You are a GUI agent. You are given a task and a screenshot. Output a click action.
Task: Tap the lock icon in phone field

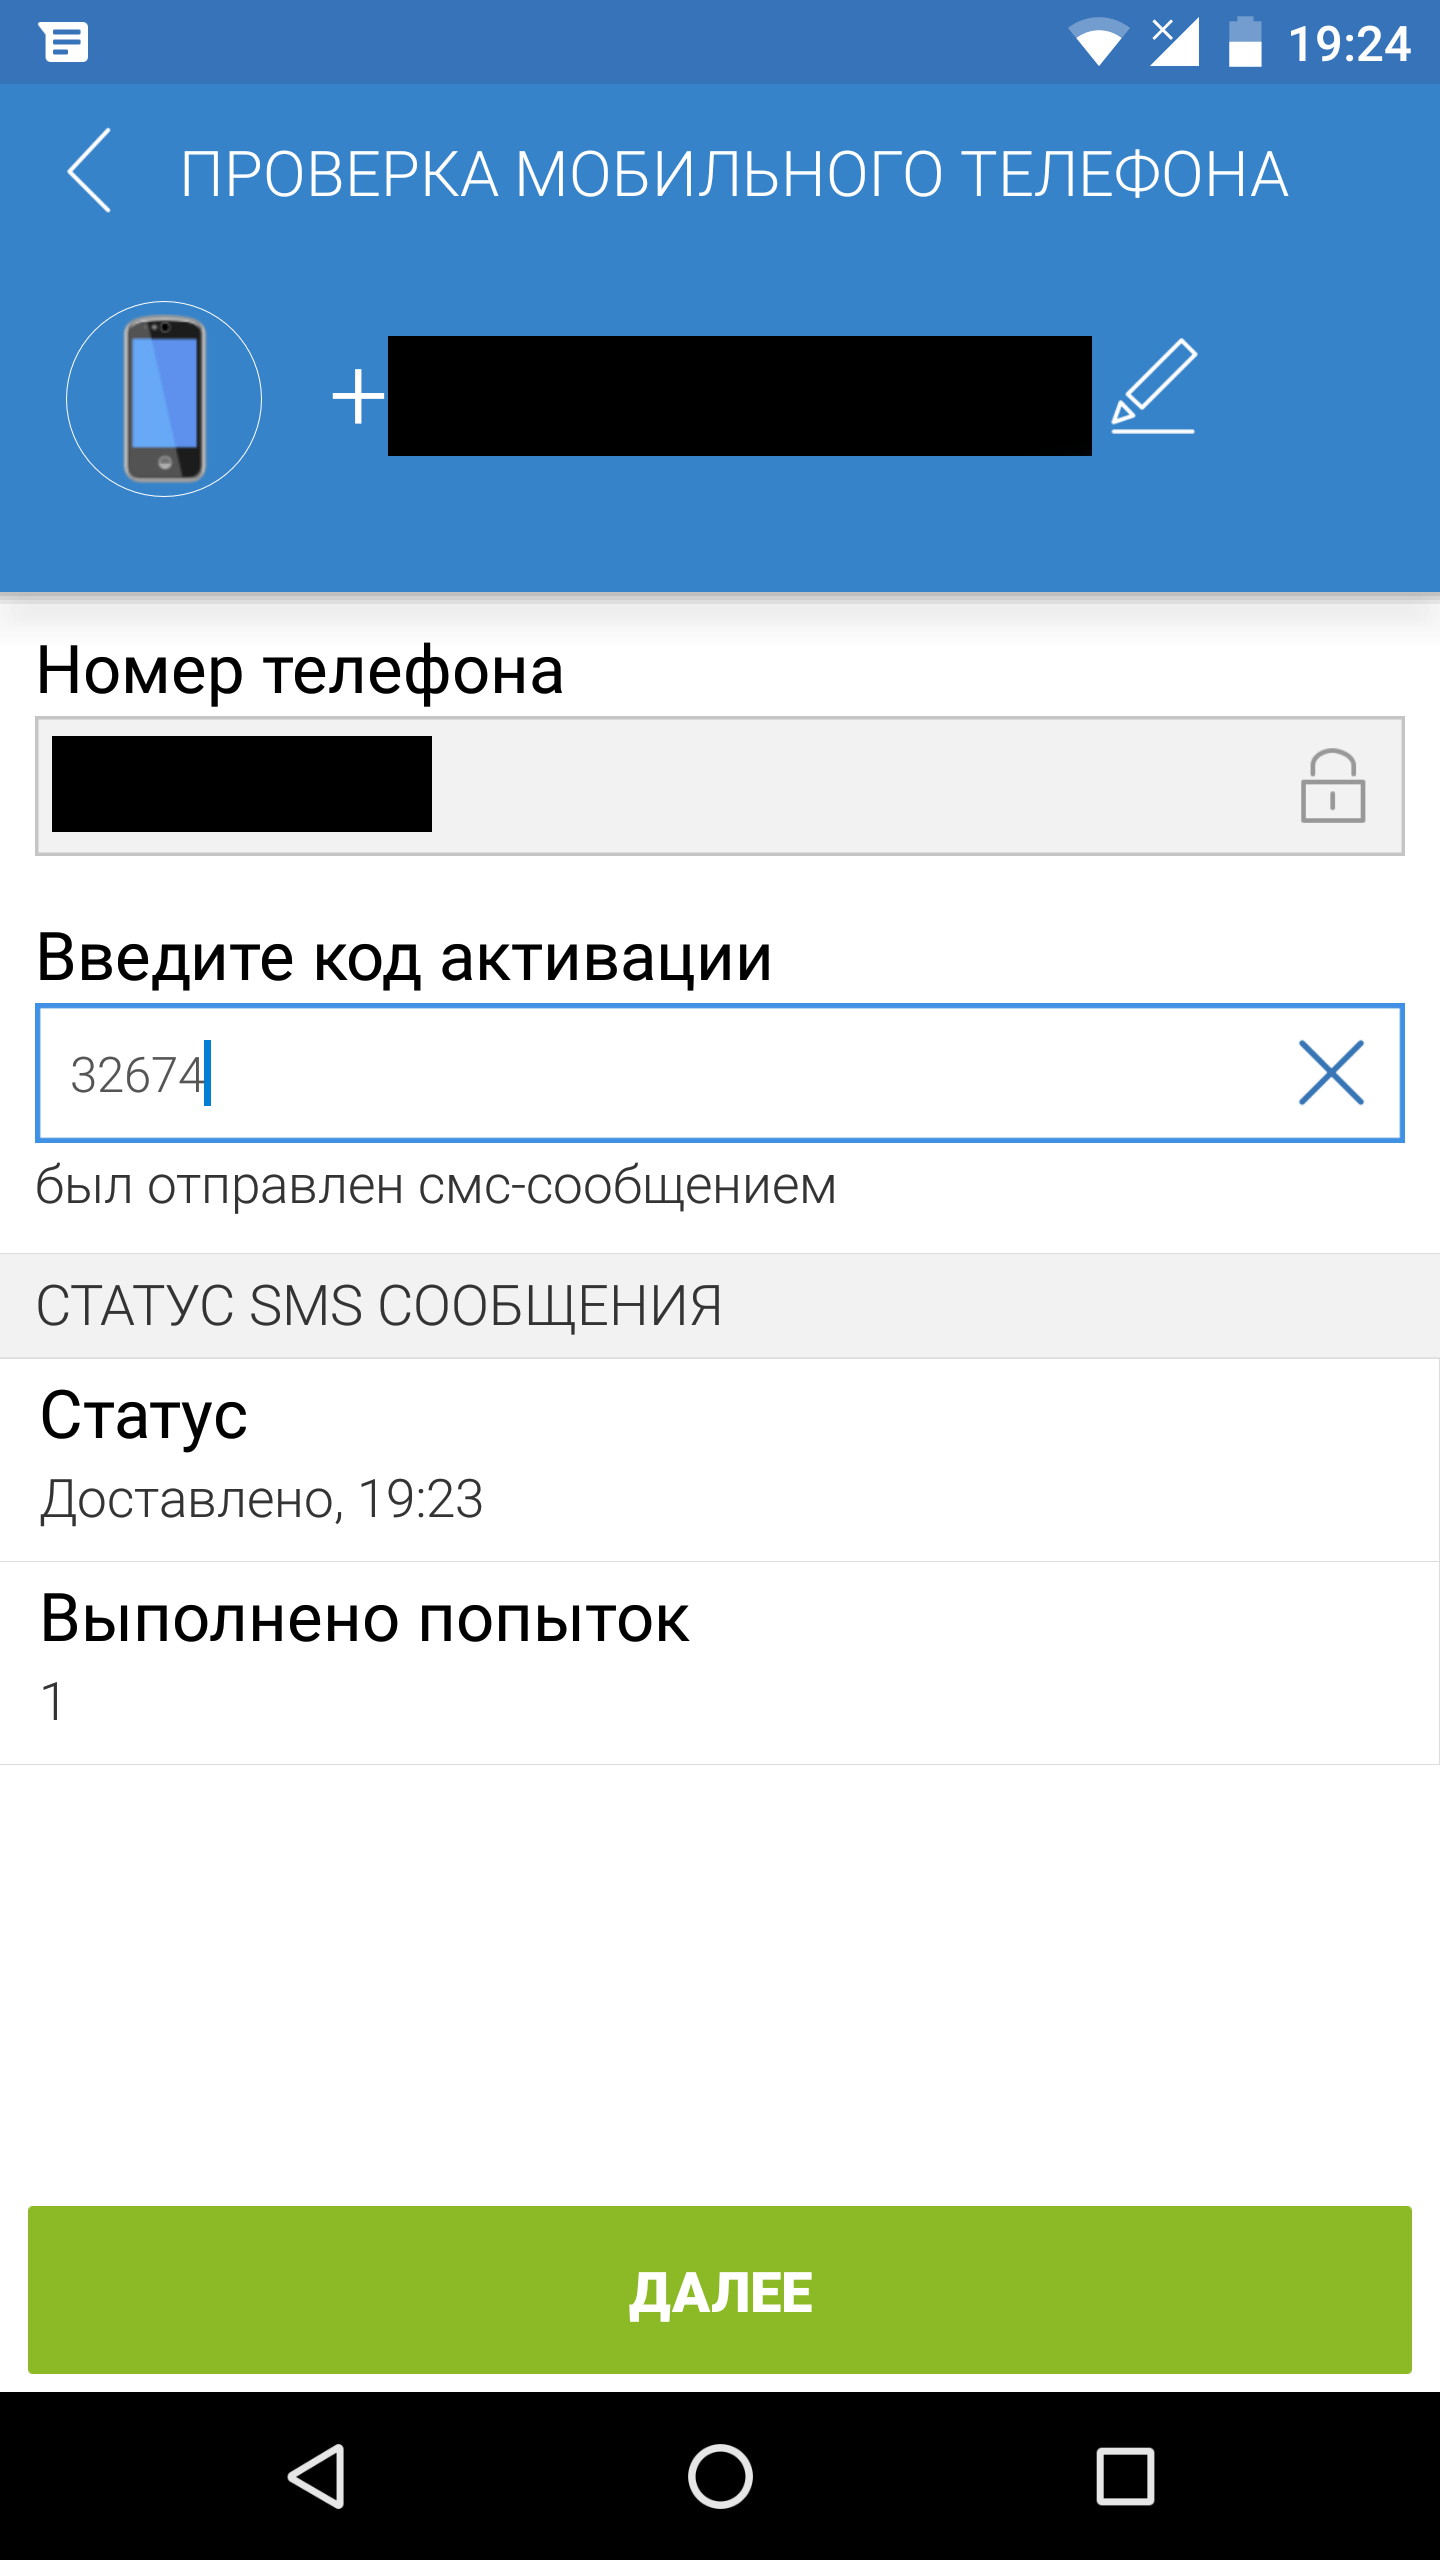[1332, 787]
